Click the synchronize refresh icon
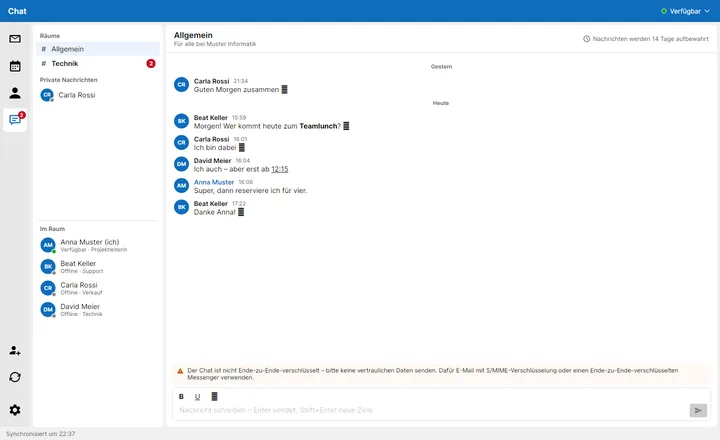 coord(15,377)
